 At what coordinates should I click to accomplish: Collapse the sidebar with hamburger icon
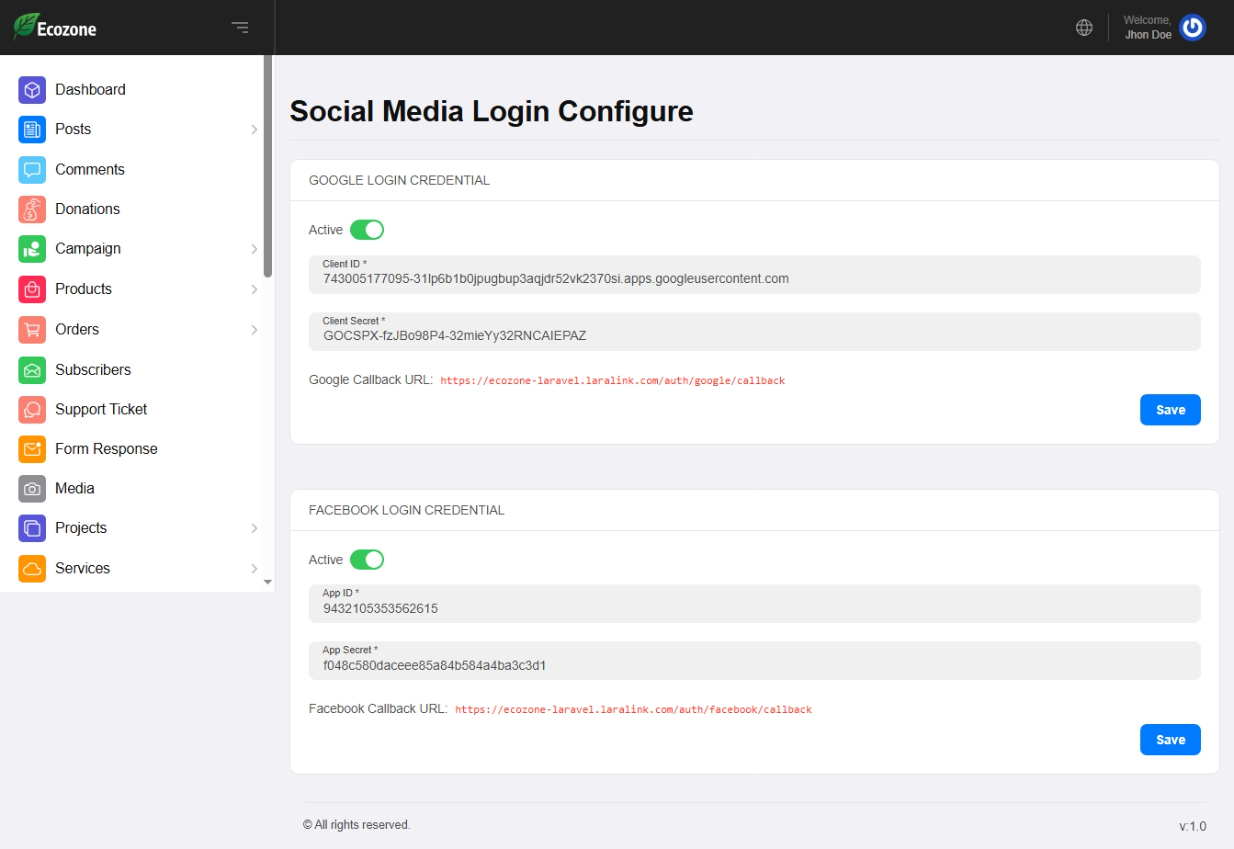(x=240, y=27)
